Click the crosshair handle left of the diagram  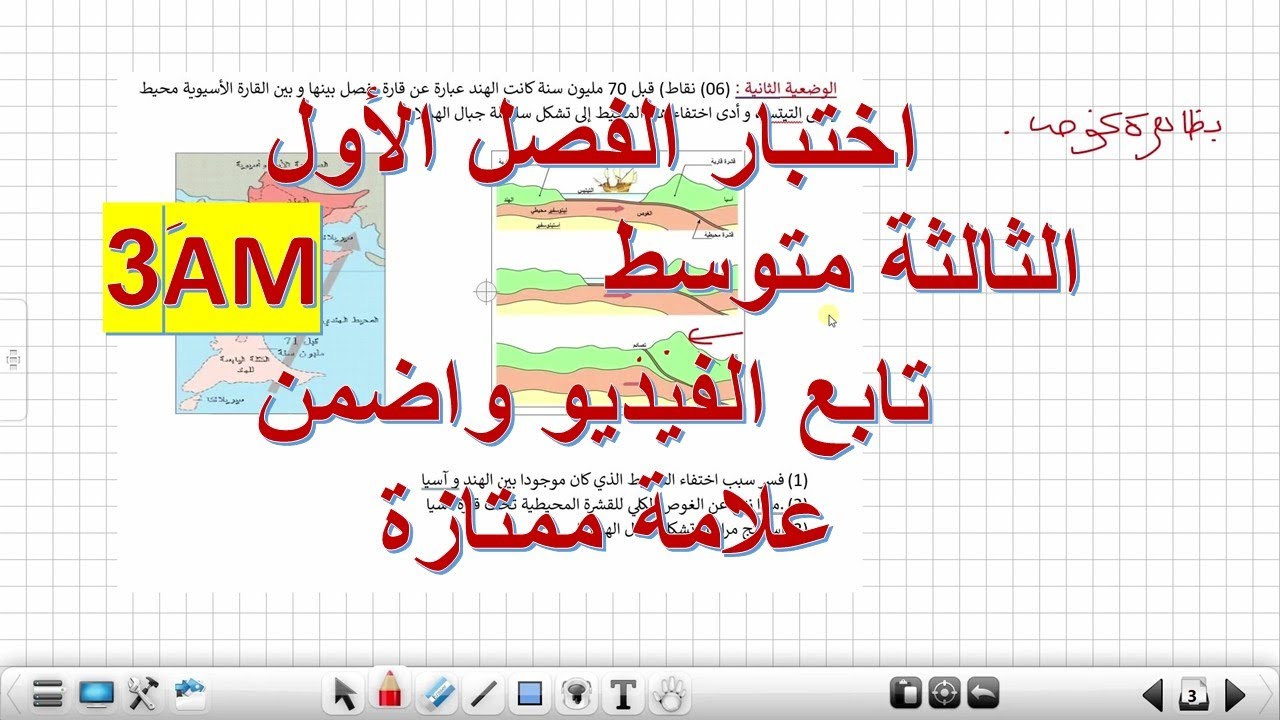(x=486, y=292)
